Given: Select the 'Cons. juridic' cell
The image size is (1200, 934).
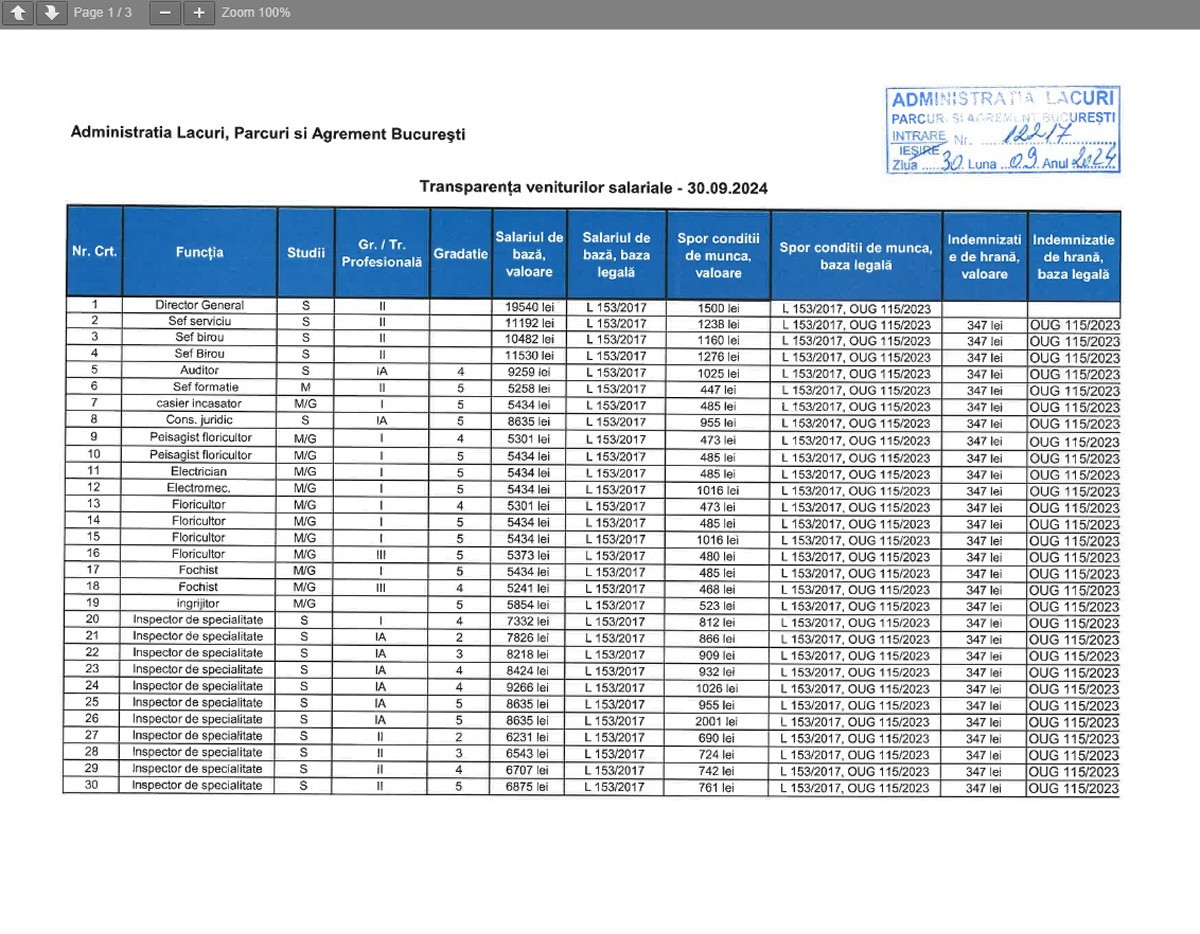Looking at the screenshot, I should tap(200, 421).
